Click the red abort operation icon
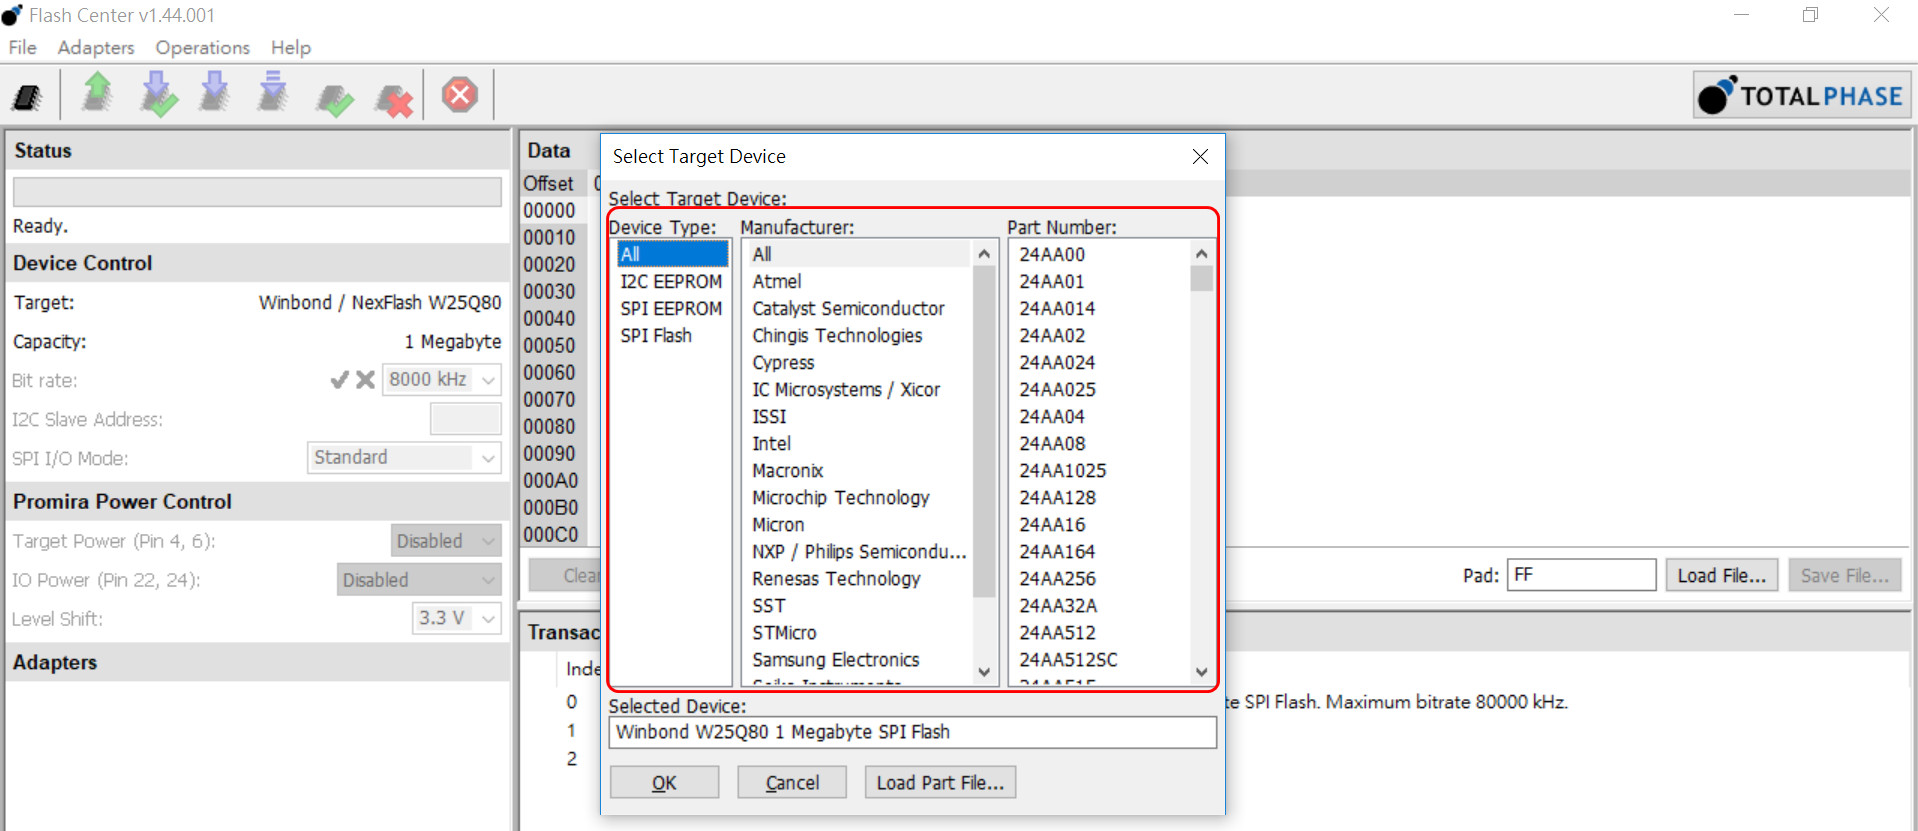The image size is (1918, 831). 460,95
